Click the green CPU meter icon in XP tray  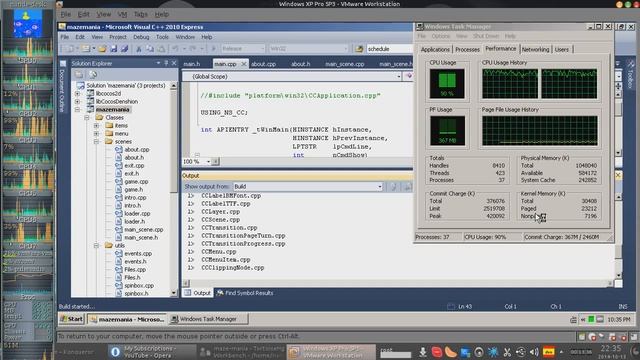tap(591, 319)
